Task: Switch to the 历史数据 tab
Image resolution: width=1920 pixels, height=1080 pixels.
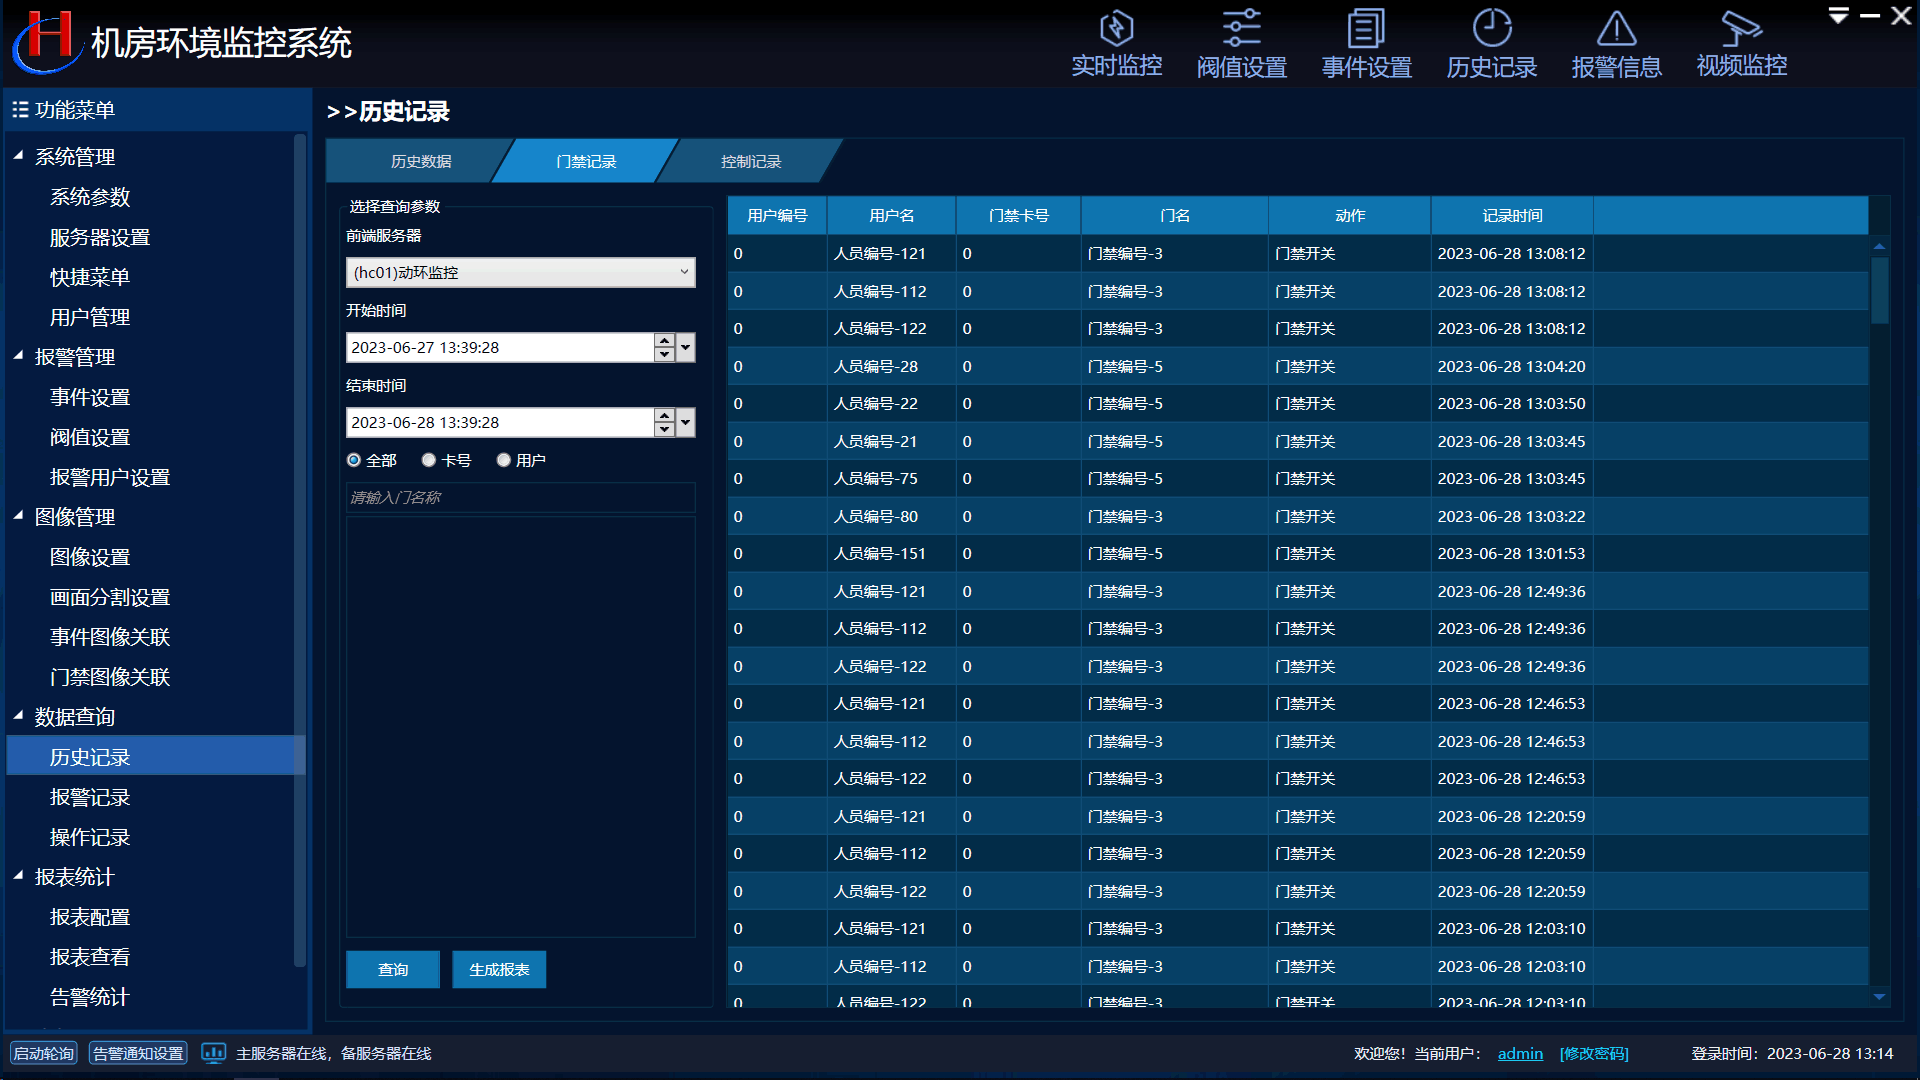Action: point(420,161)
